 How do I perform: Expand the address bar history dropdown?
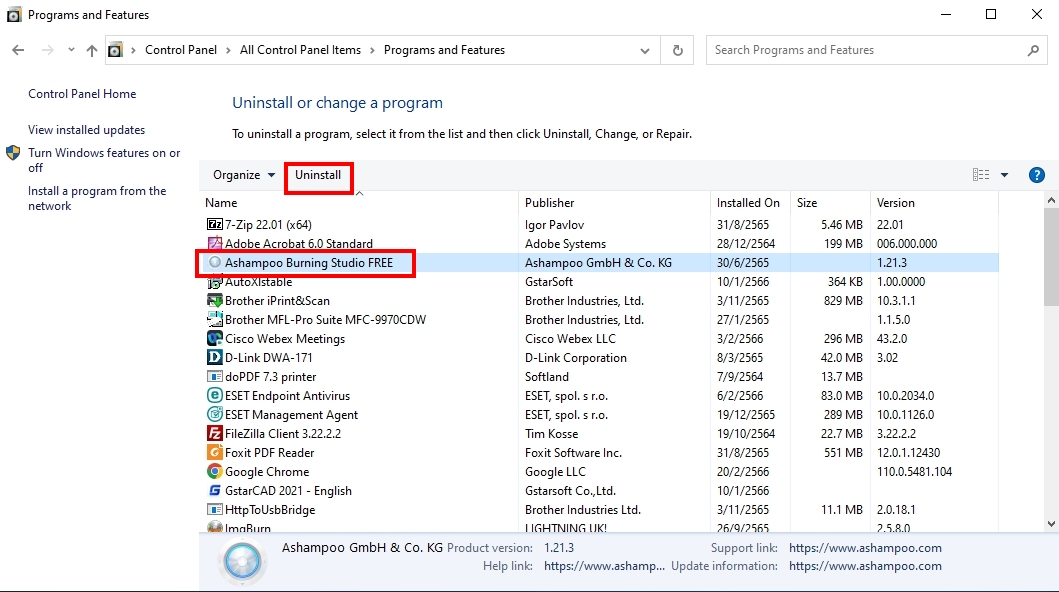click(645, 51)
